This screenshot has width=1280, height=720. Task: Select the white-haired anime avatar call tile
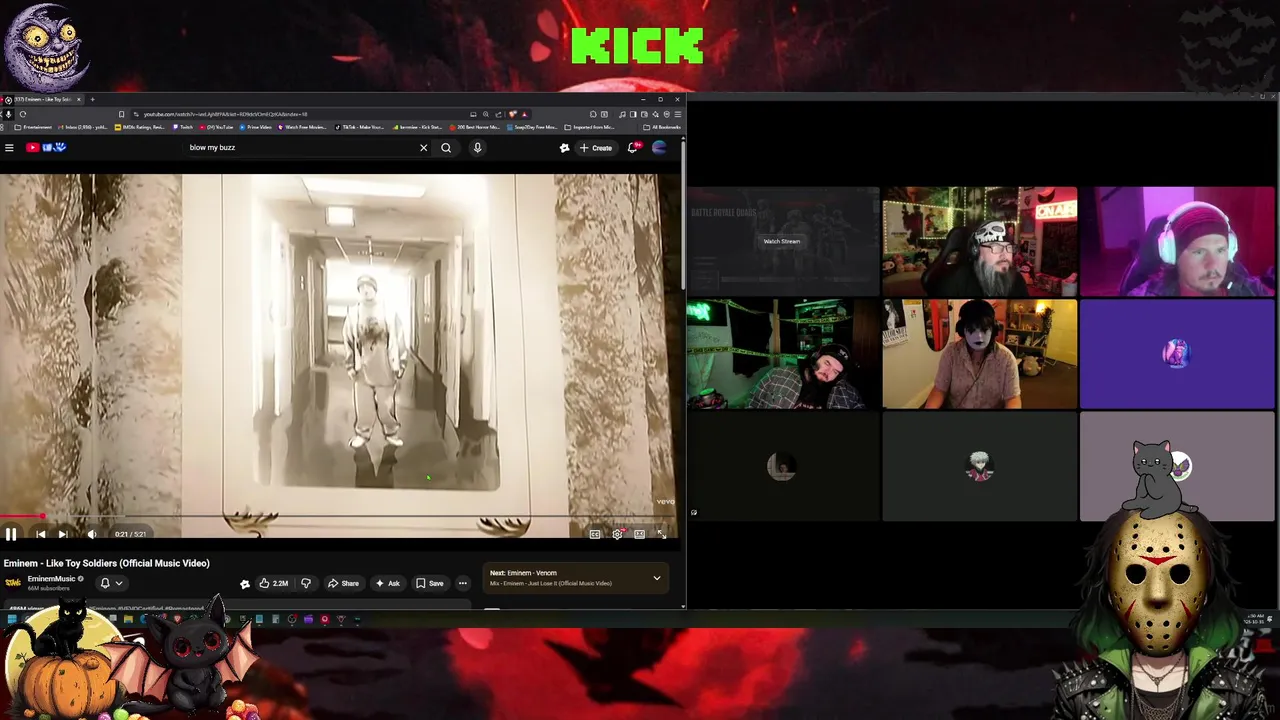[x=980, y=467]
